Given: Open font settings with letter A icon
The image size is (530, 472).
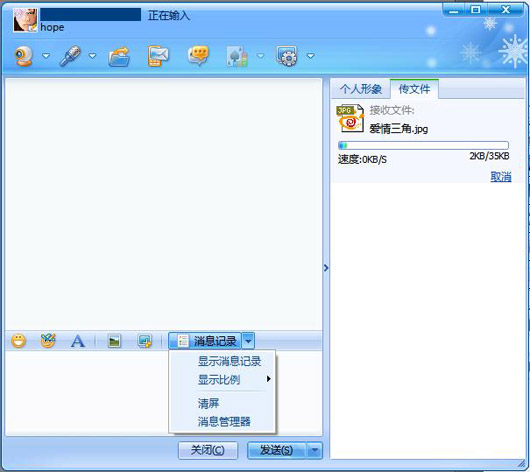Looking at the screenshot, I should click(78, 341).
